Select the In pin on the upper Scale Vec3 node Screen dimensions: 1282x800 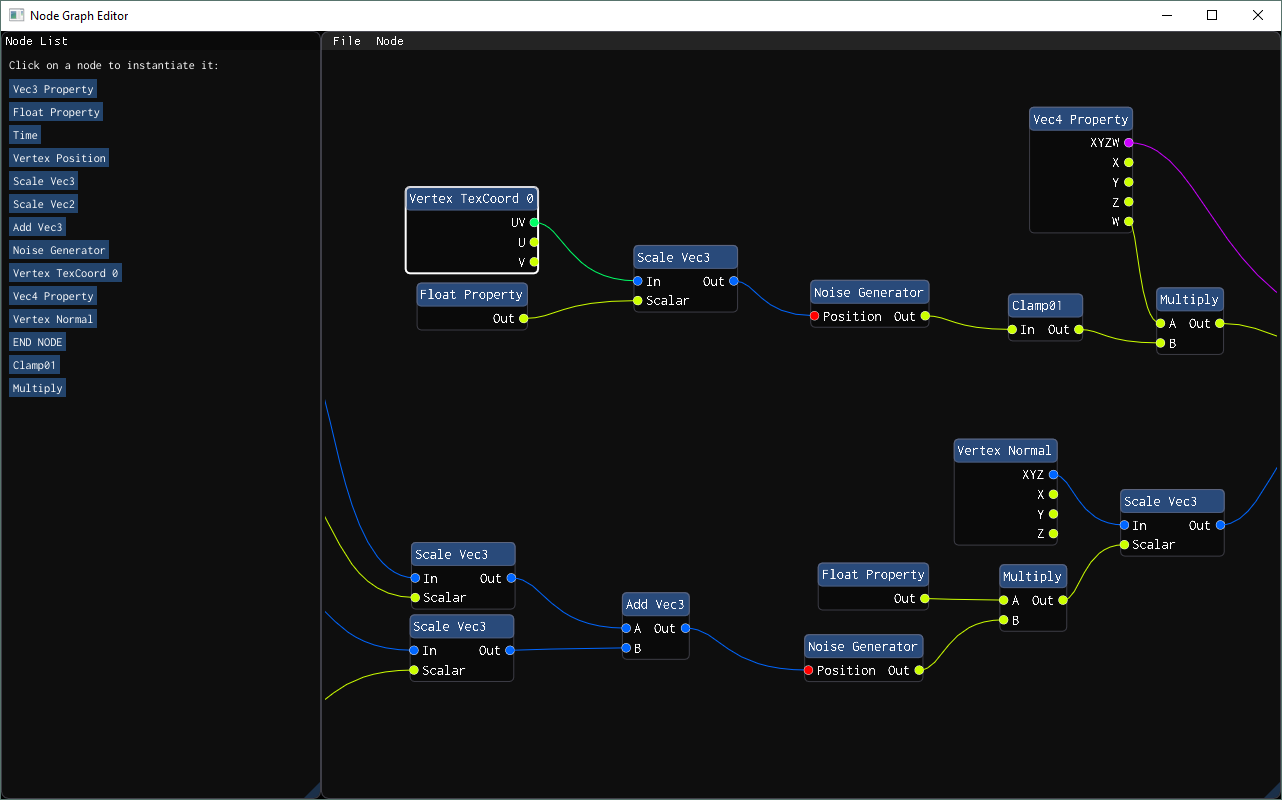[636, 281]
